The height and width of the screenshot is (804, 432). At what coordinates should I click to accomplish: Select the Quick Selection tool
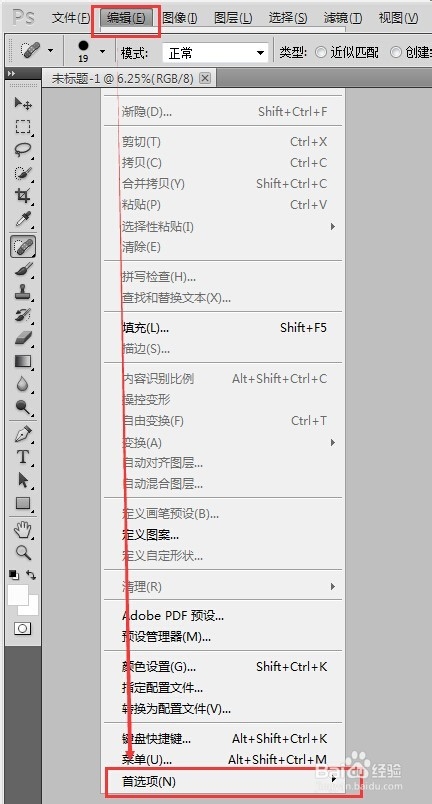pyautogui.click(x=23, y=173)
